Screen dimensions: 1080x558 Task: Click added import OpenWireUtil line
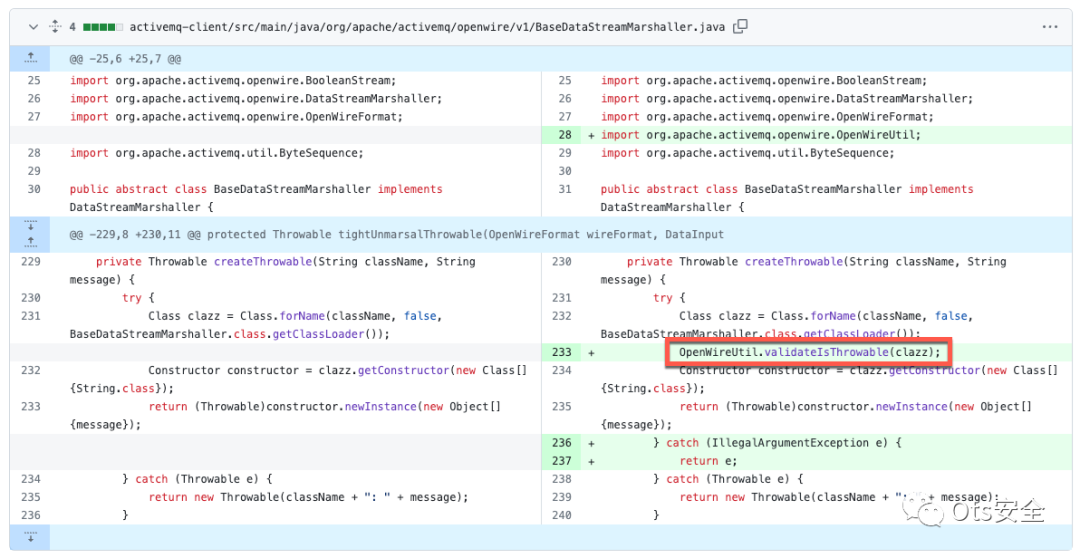pos(760,135)
